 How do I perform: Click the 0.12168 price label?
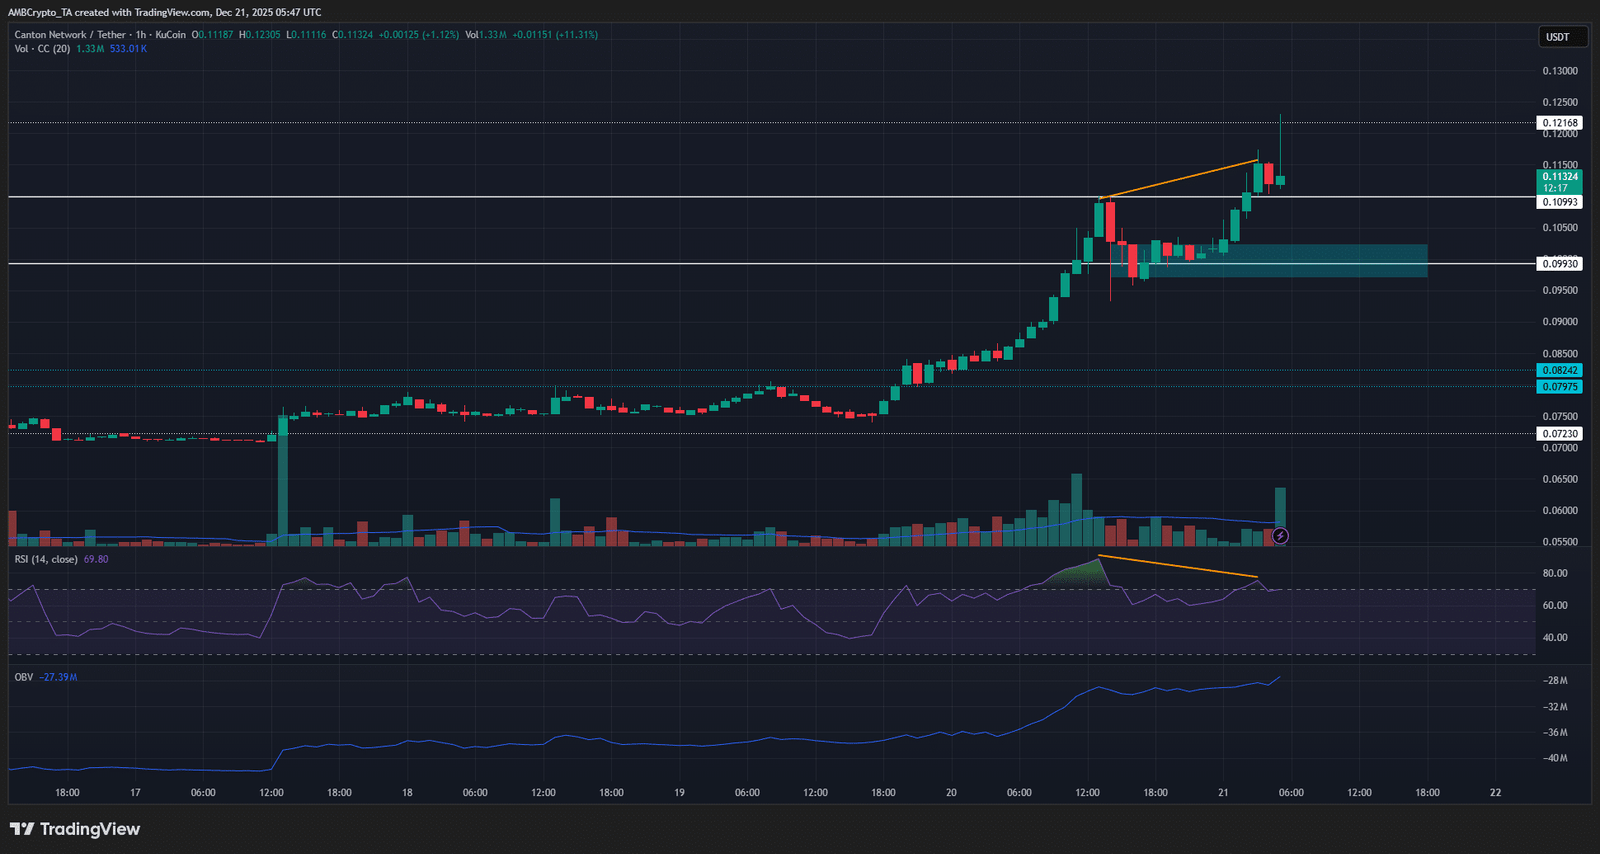click(x=1560, y=123)
